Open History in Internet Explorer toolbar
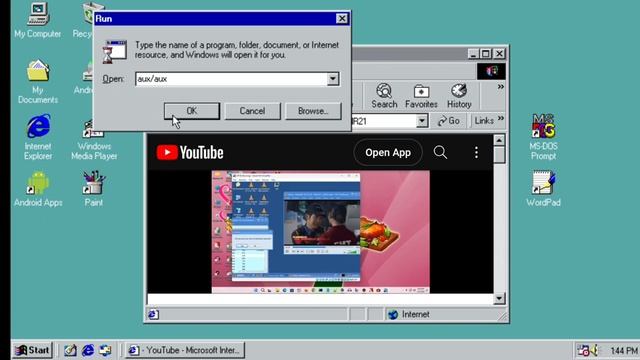640x360 pixels. click(459, 96)
